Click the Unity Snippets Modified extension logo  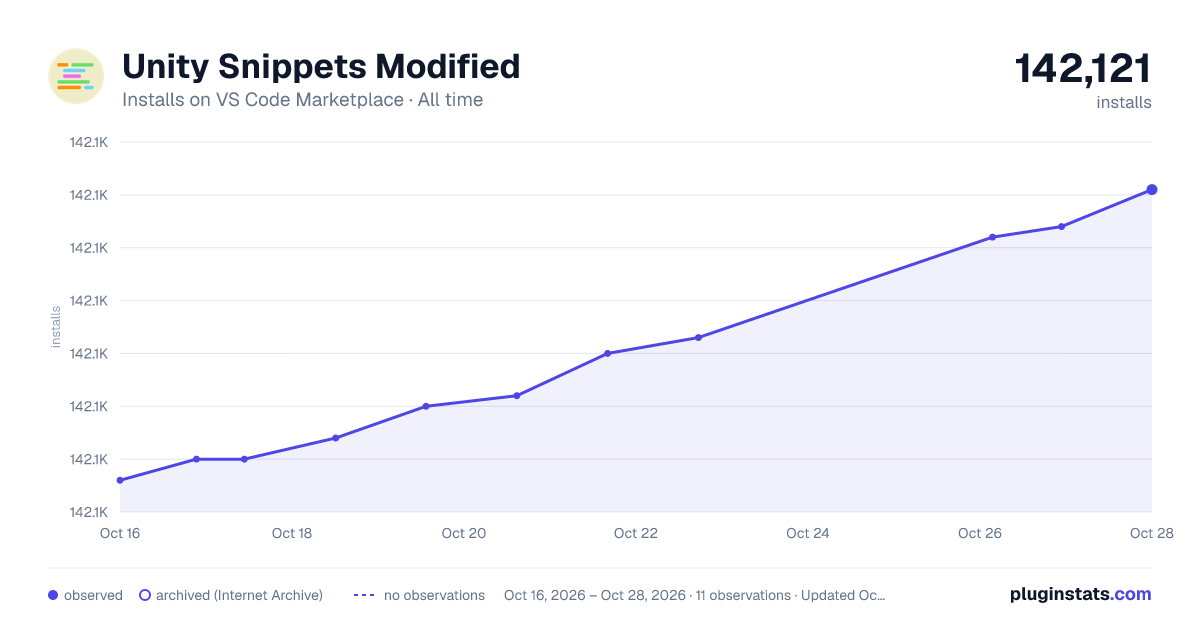(76, 76)
